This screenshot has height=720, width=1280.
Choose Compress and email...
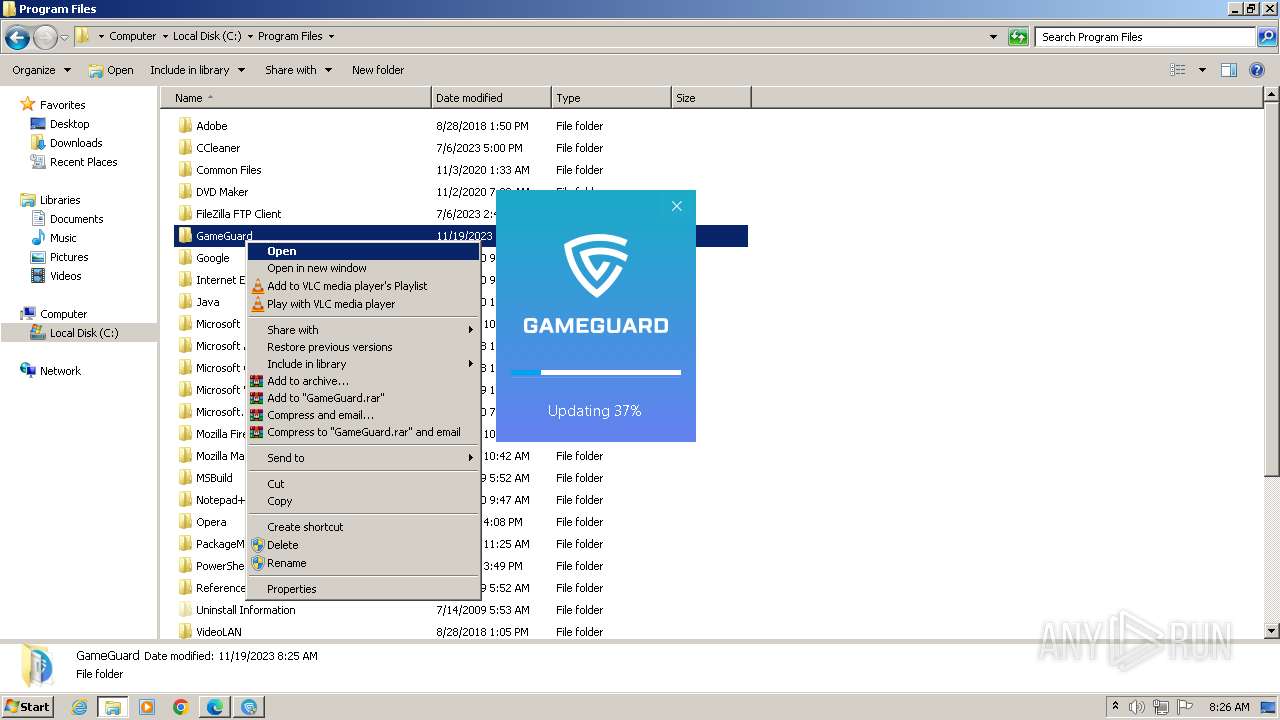(364, 415)
